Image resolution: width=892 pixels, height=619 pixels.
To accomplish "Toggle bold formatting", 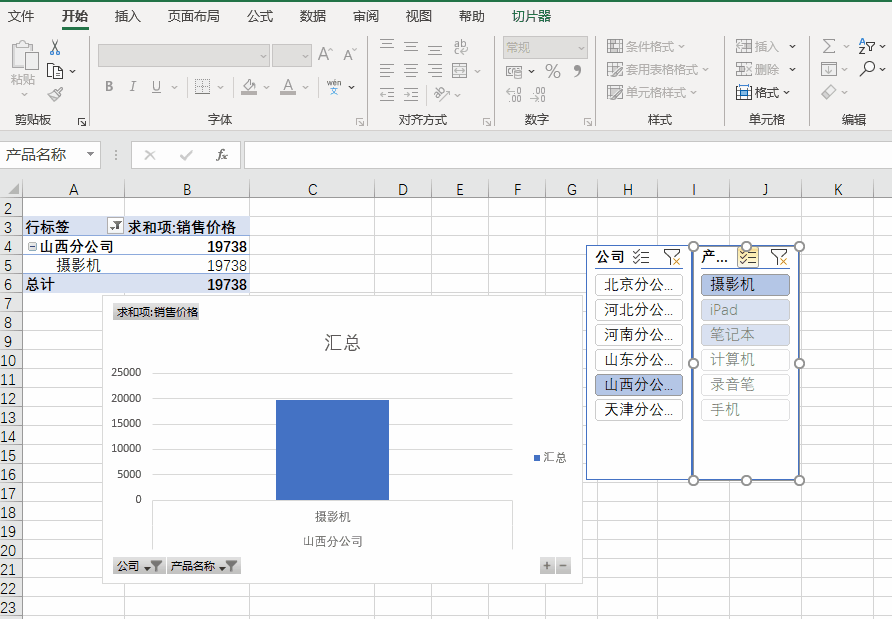I will pyautogui.click(x=109, y=86).
